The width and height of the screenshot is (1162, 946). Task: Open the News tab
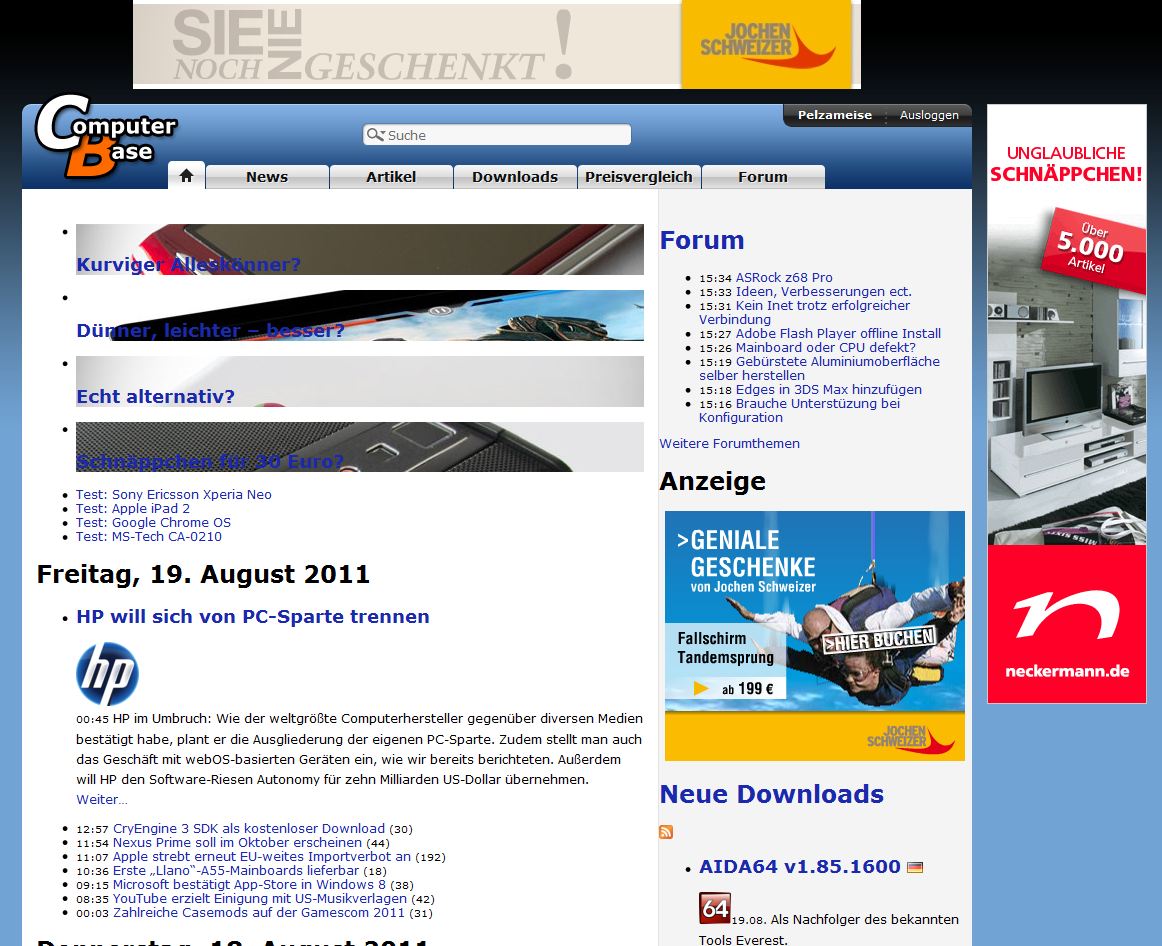click(x=267, y=177)
